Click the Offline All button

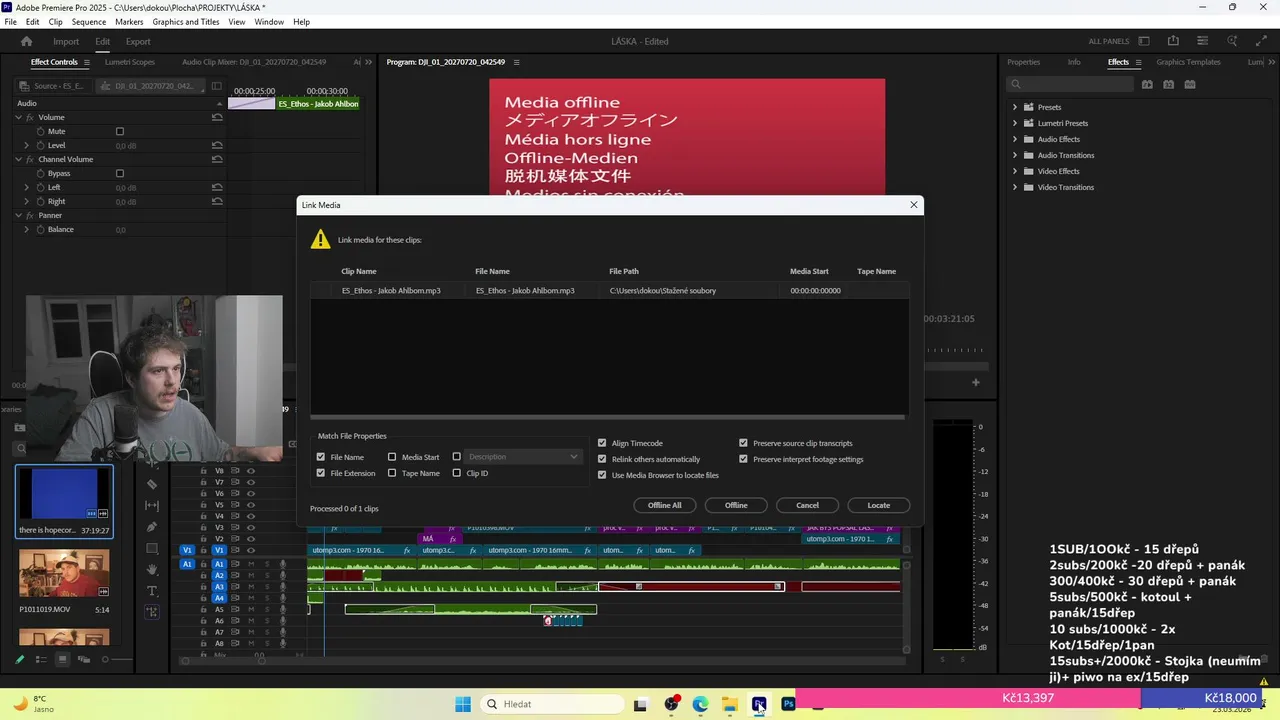(x=665, y=505)
